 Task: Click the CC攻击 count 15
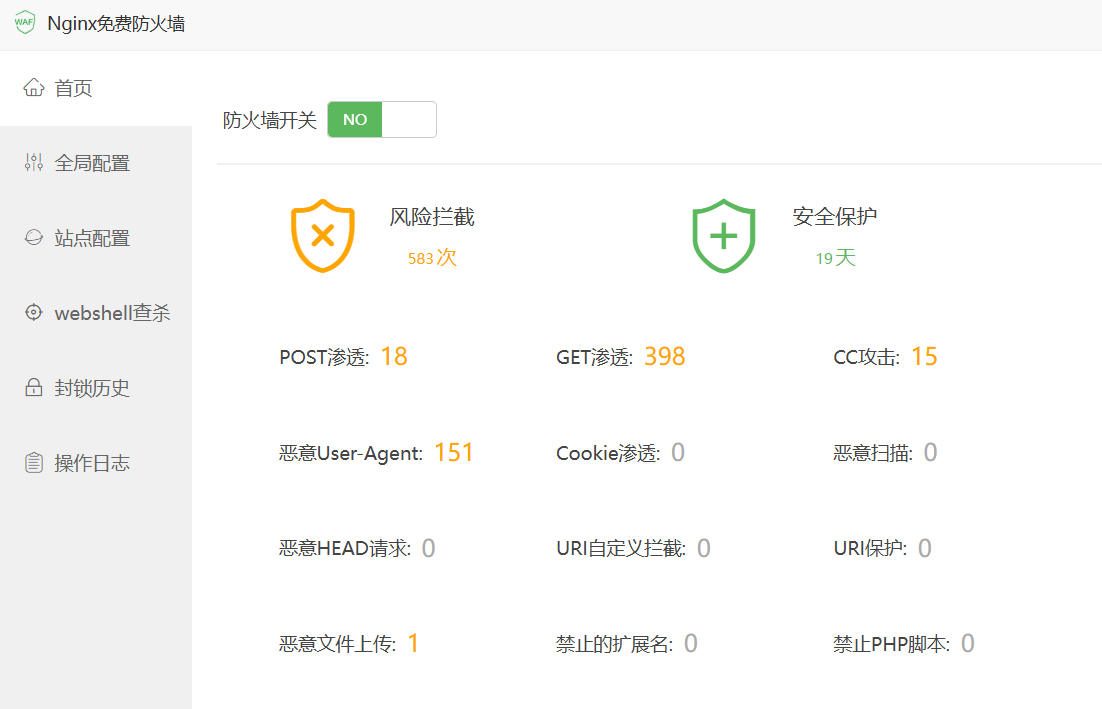[924, 357]
